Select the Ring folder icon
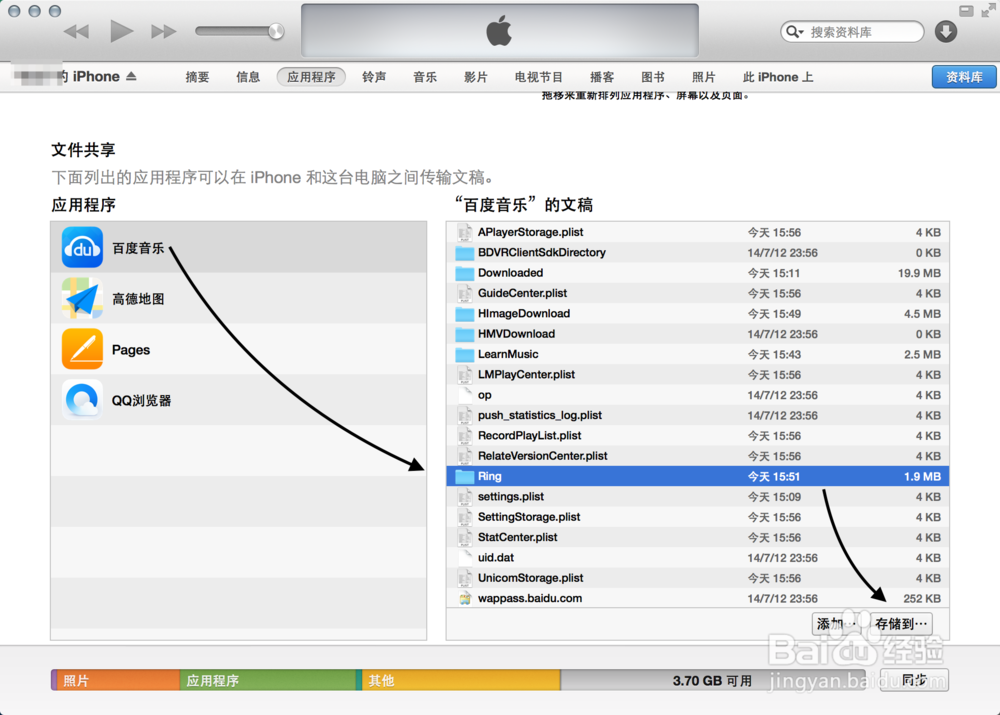The height and width of the screenshot is (715, 1000). [x=465, y=476]
